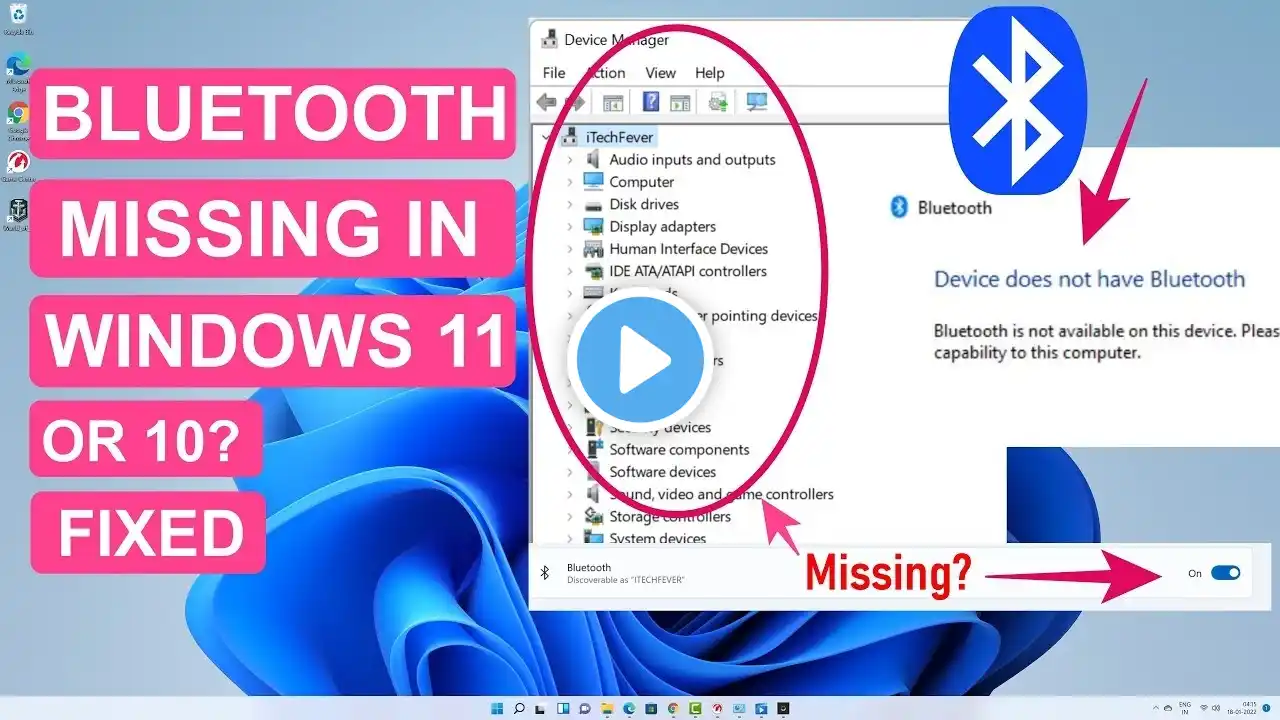Viewport: 1280px width, 720px height.
Task: Click the Show/Hide Action Pane toolbar icon
Action: coord(680,102)
